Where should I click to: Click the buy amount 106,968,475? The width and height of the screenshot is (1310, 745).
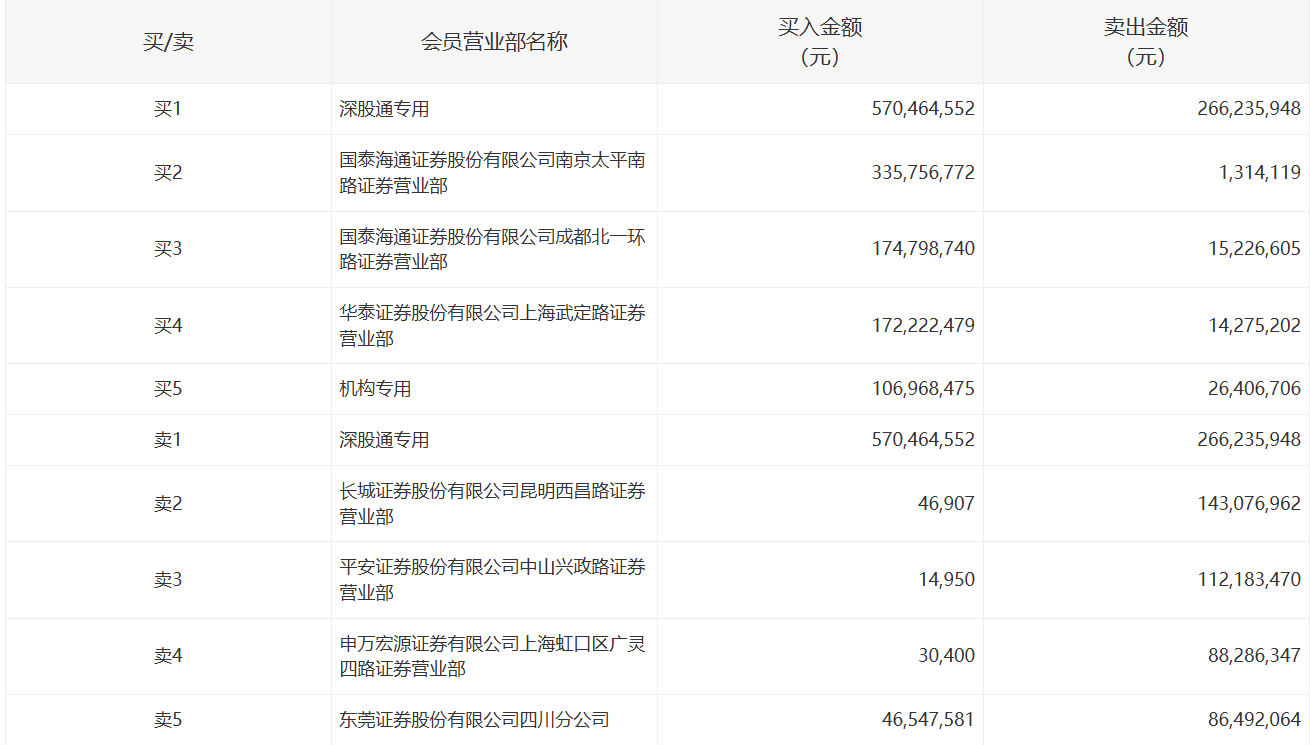click(923, 389)
